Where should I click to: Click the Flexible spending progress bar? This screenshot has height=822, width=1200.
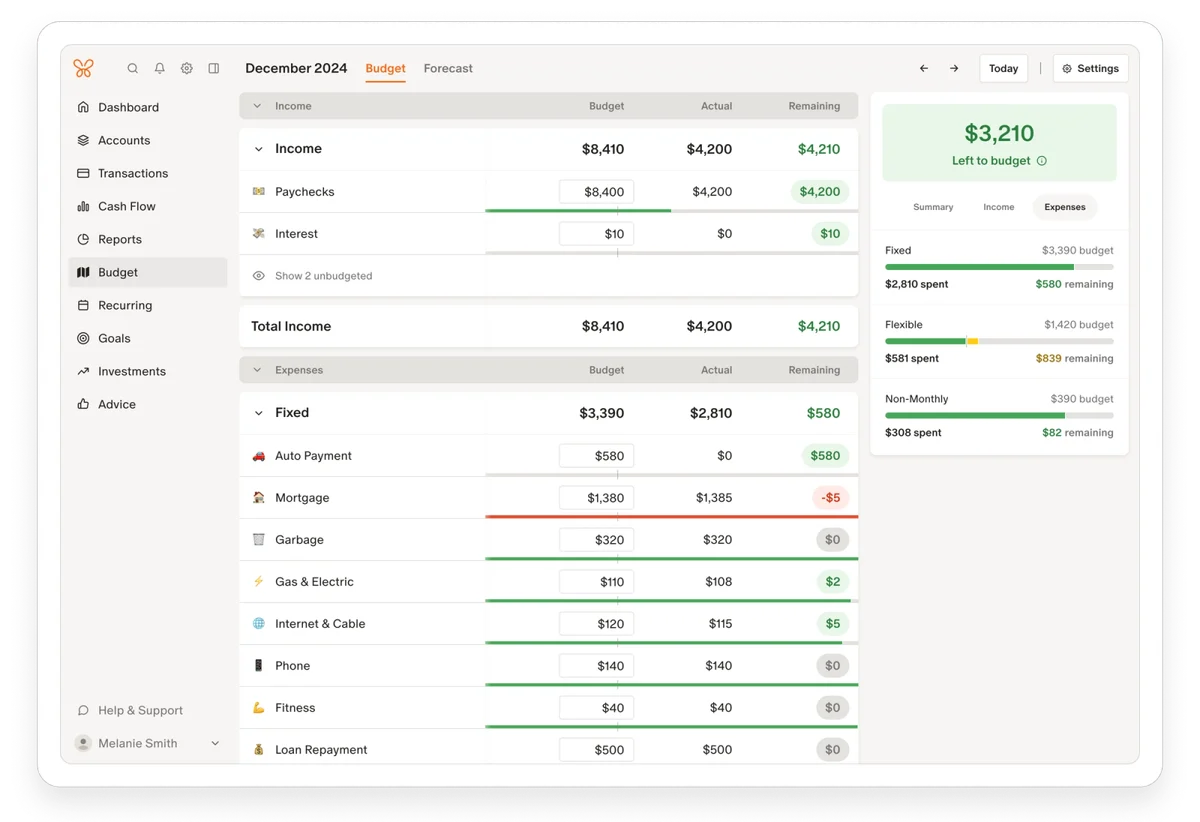[998, 341]
